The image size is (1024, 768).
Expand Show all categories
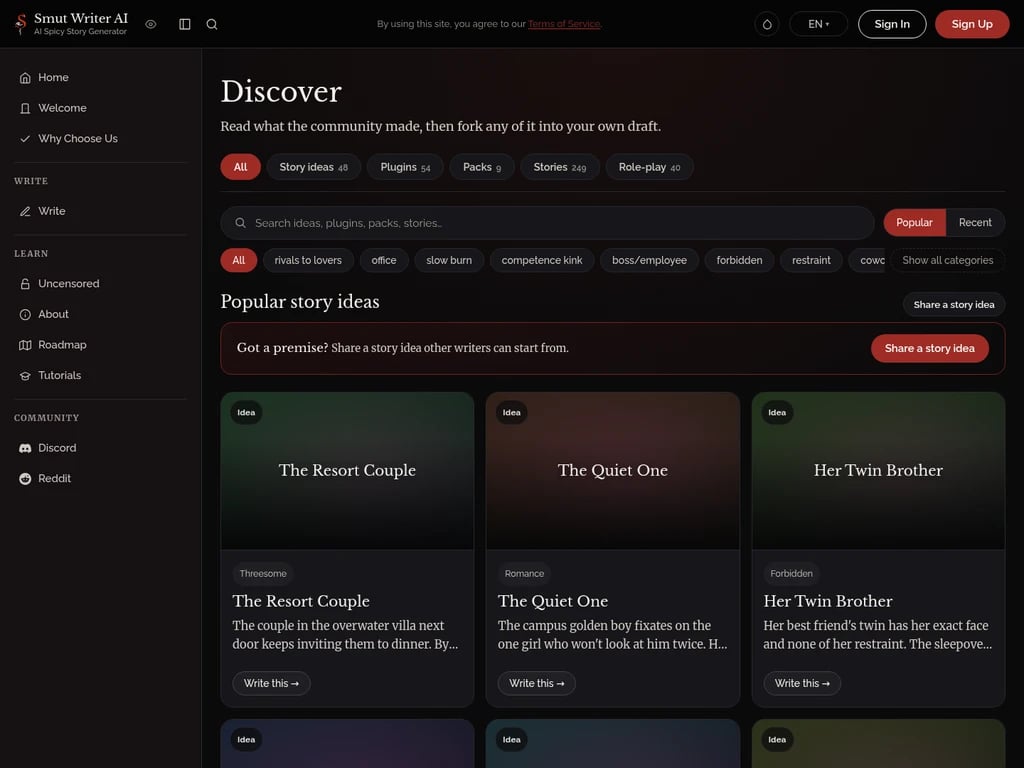click(948, 260)
